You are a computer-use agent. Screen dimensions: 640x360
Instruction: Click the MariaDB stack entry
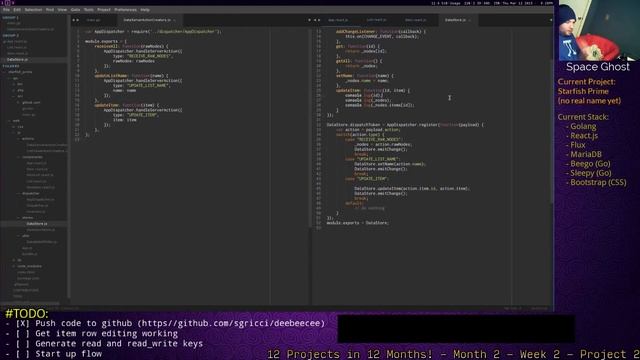tap(586, 154)
